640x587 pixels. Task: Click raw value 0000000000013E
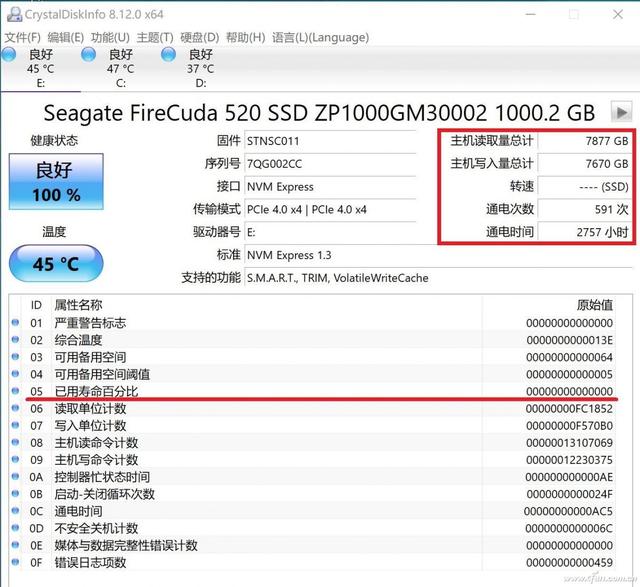click(x=569, y=340)
